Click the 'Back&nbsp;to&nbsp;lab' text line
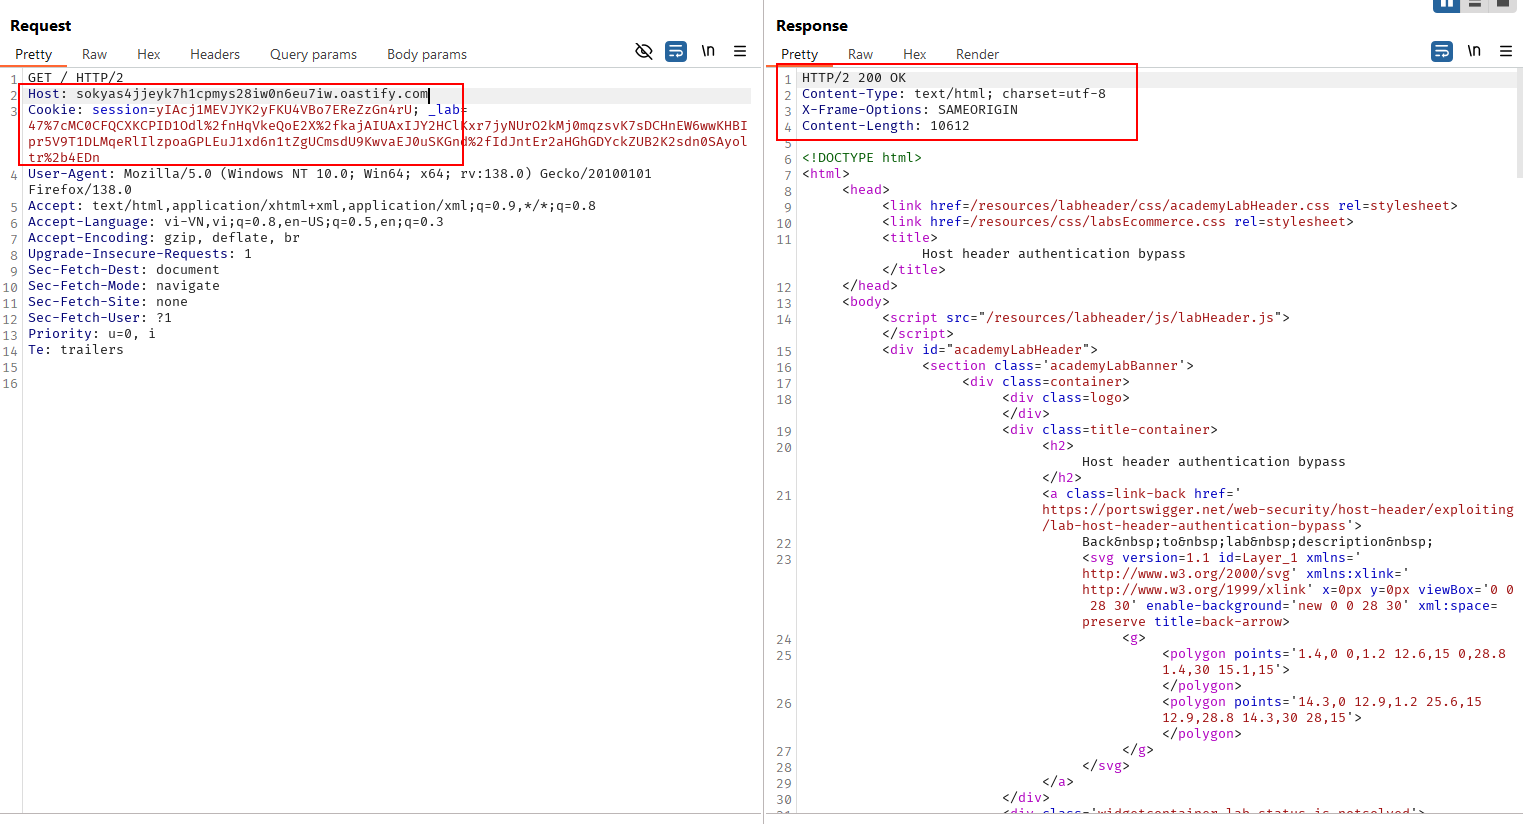 coord(1258,542)
